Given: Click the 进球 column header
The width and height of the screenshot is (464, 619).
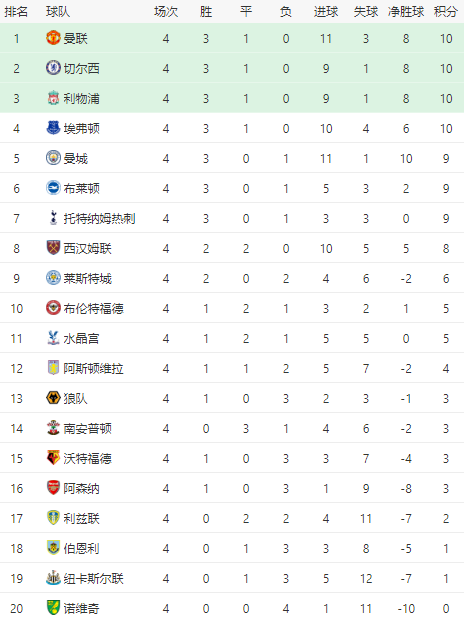Looking at the screenshot, I should pos(326,12).
